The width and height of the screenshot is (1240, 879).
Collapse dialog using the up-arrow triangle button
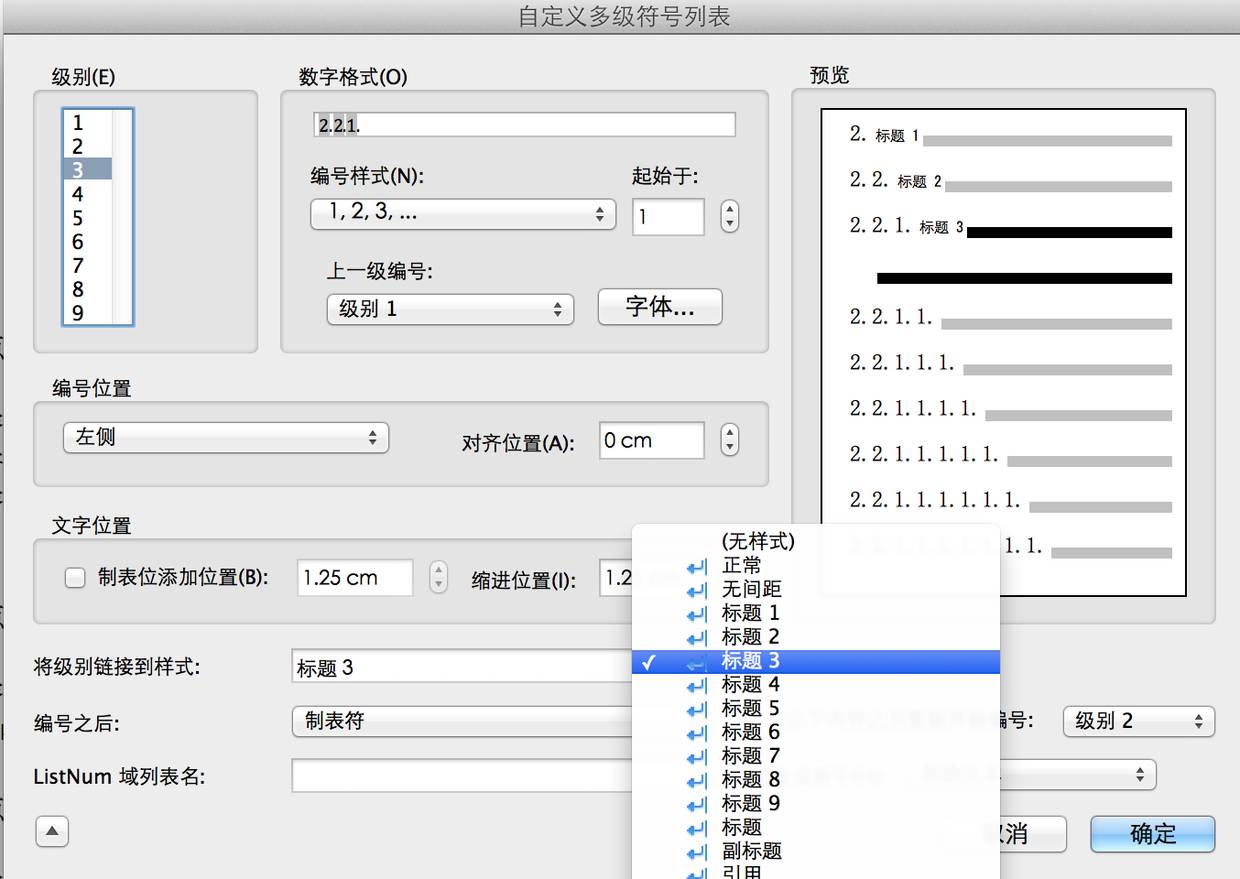coord(52,831)
